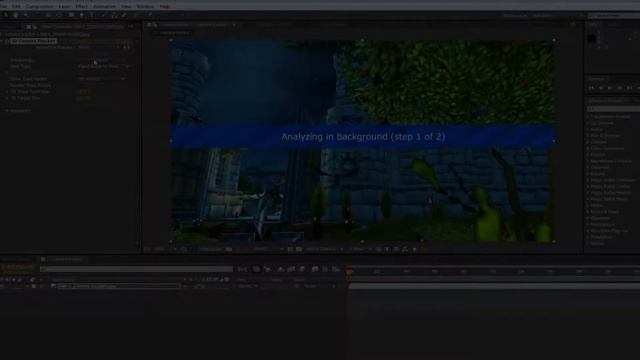This screenshot has height=360, width=640.
Task: Expand the Noise & Grain category
Action: 588,212
